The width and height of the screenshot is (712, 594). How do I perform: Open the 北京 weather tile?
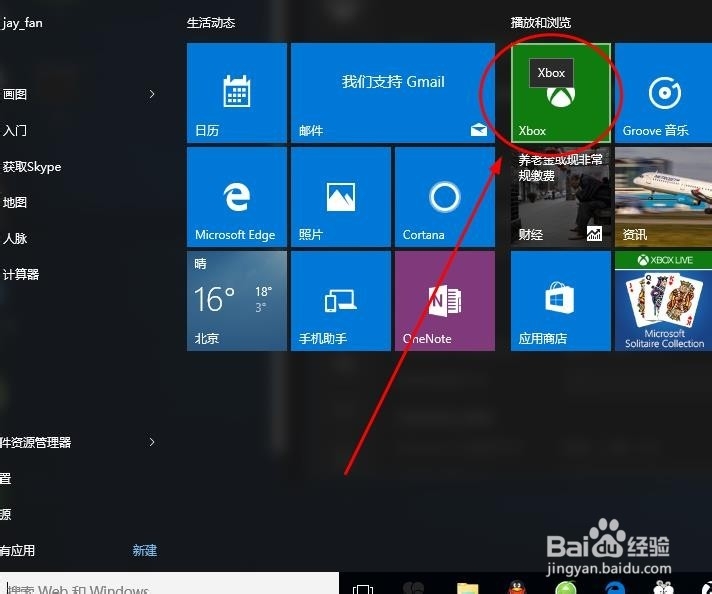click(237, 301)
